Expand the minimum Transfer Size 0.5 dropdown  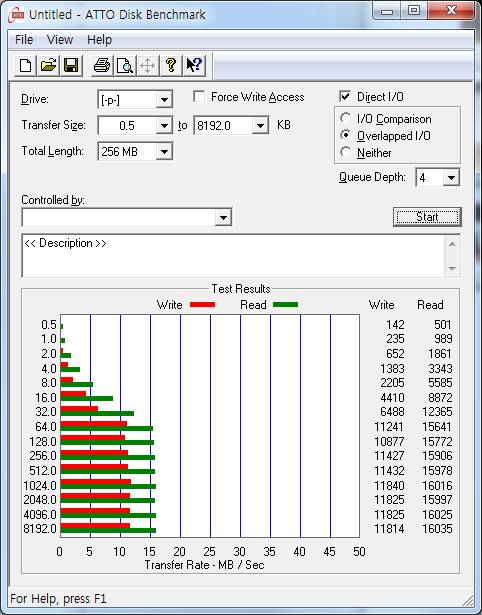pos(164,126)
